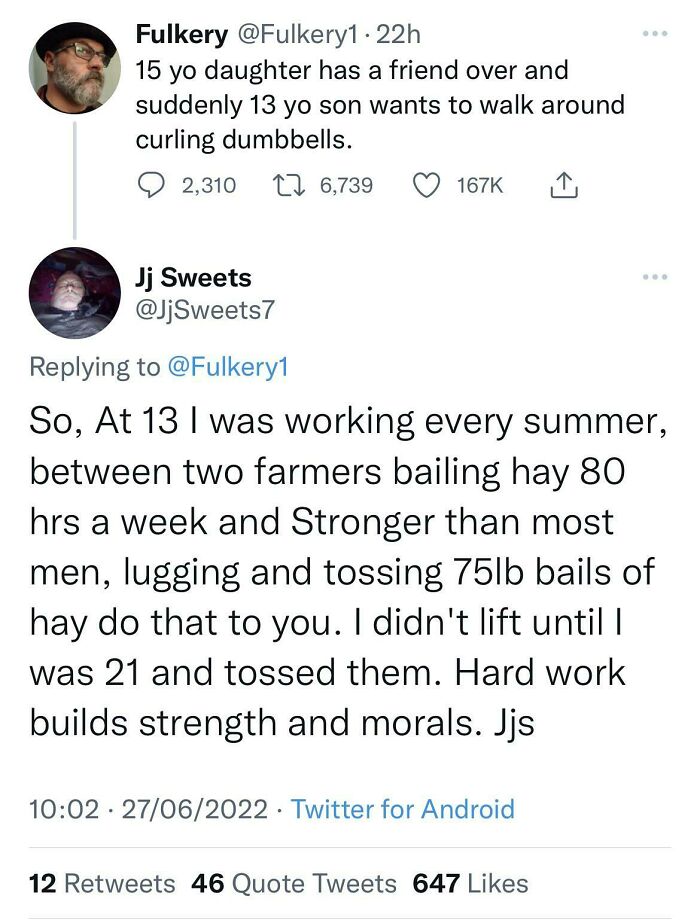
Task: Open the three-dot menu on Fulkery's tweet
Action: coord(655,34)
